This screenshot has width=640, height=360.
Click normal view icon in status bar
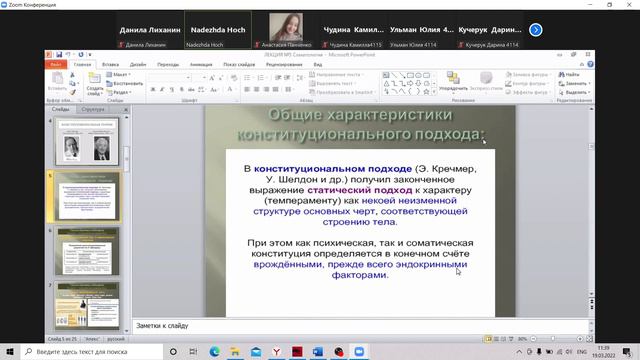[x=488, y=339]
